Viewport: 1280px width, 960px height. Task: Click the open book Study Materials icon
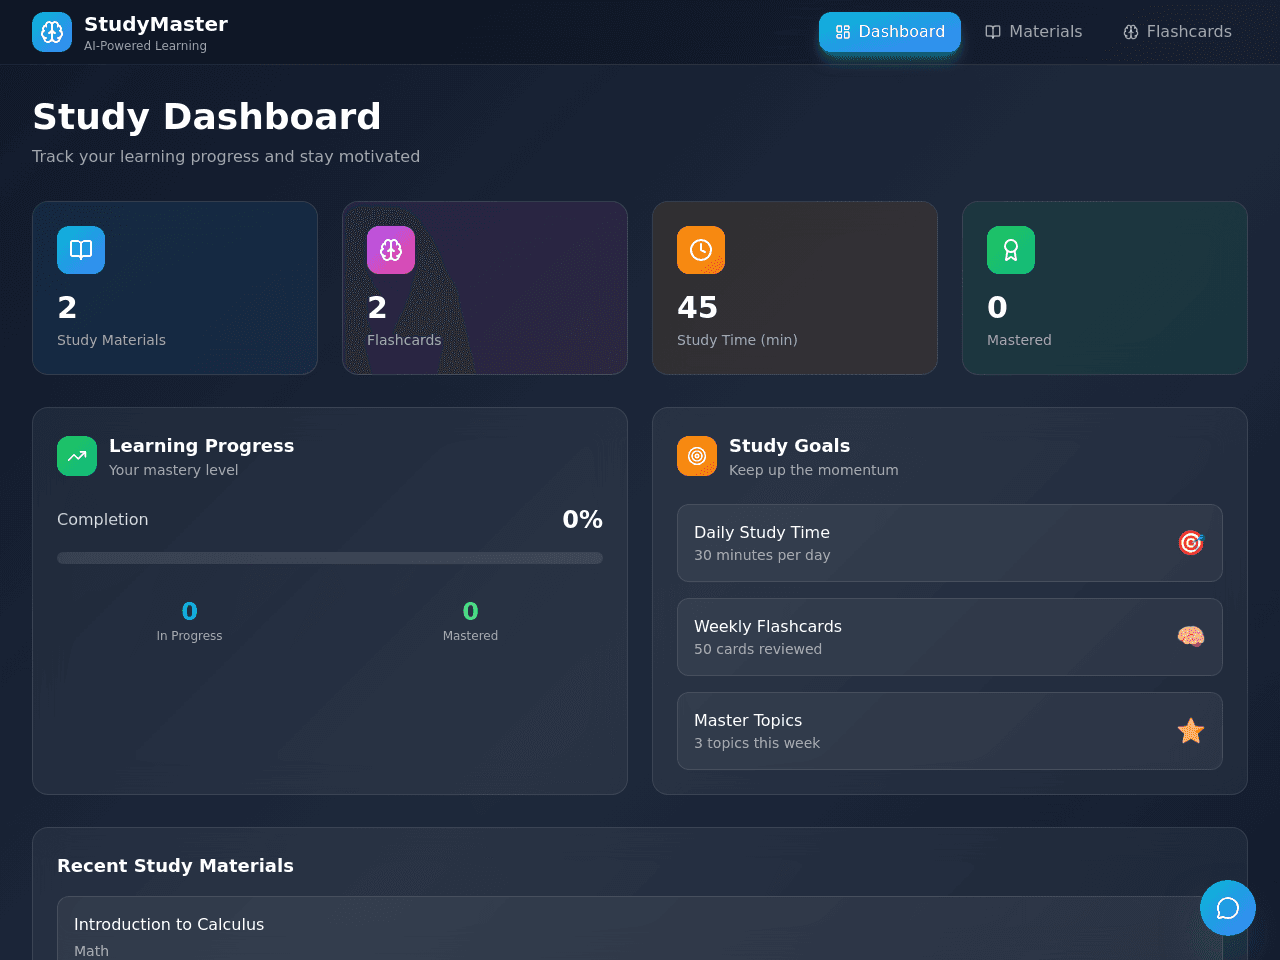[x=81, y=250]
